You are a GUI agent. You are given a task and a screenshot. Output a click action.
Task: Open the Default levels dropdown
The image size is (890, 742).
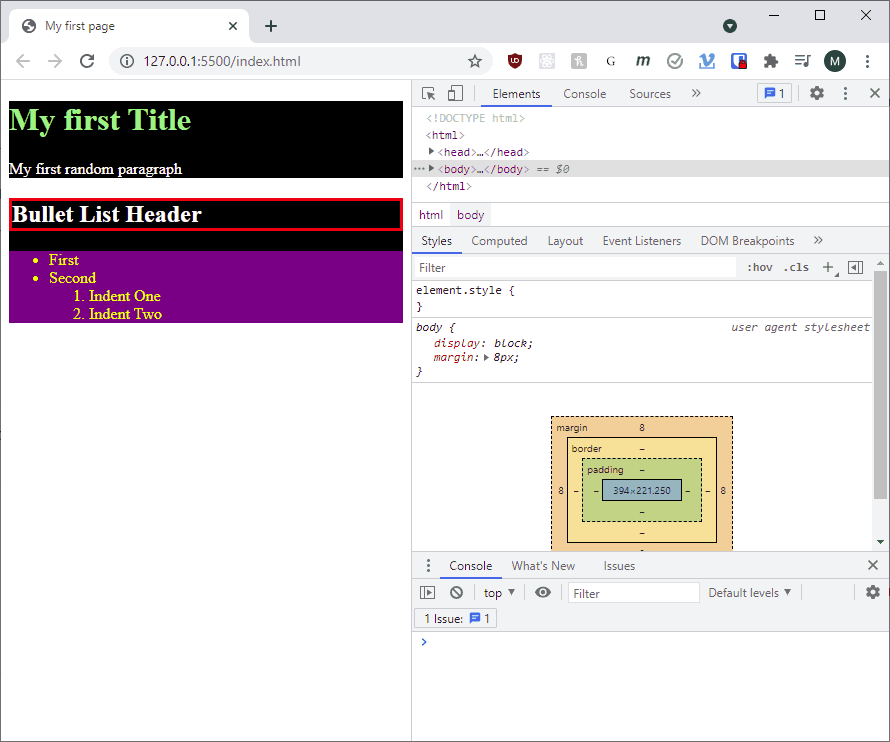click(750, 593)
